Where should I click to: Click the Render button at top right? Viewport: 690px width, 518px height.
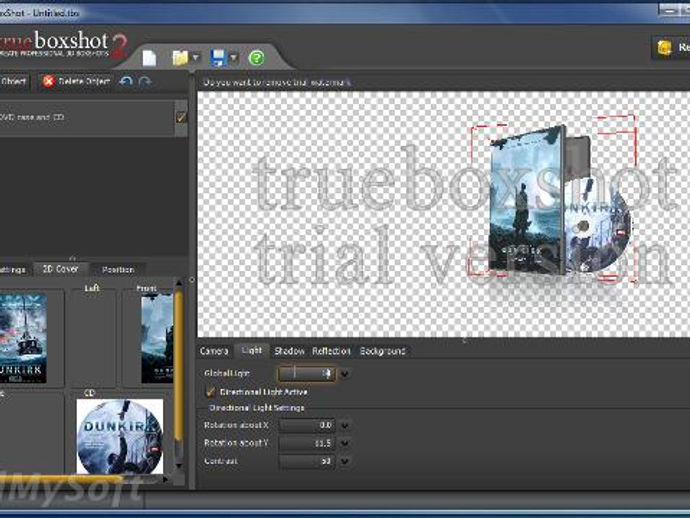coord(671,47)
